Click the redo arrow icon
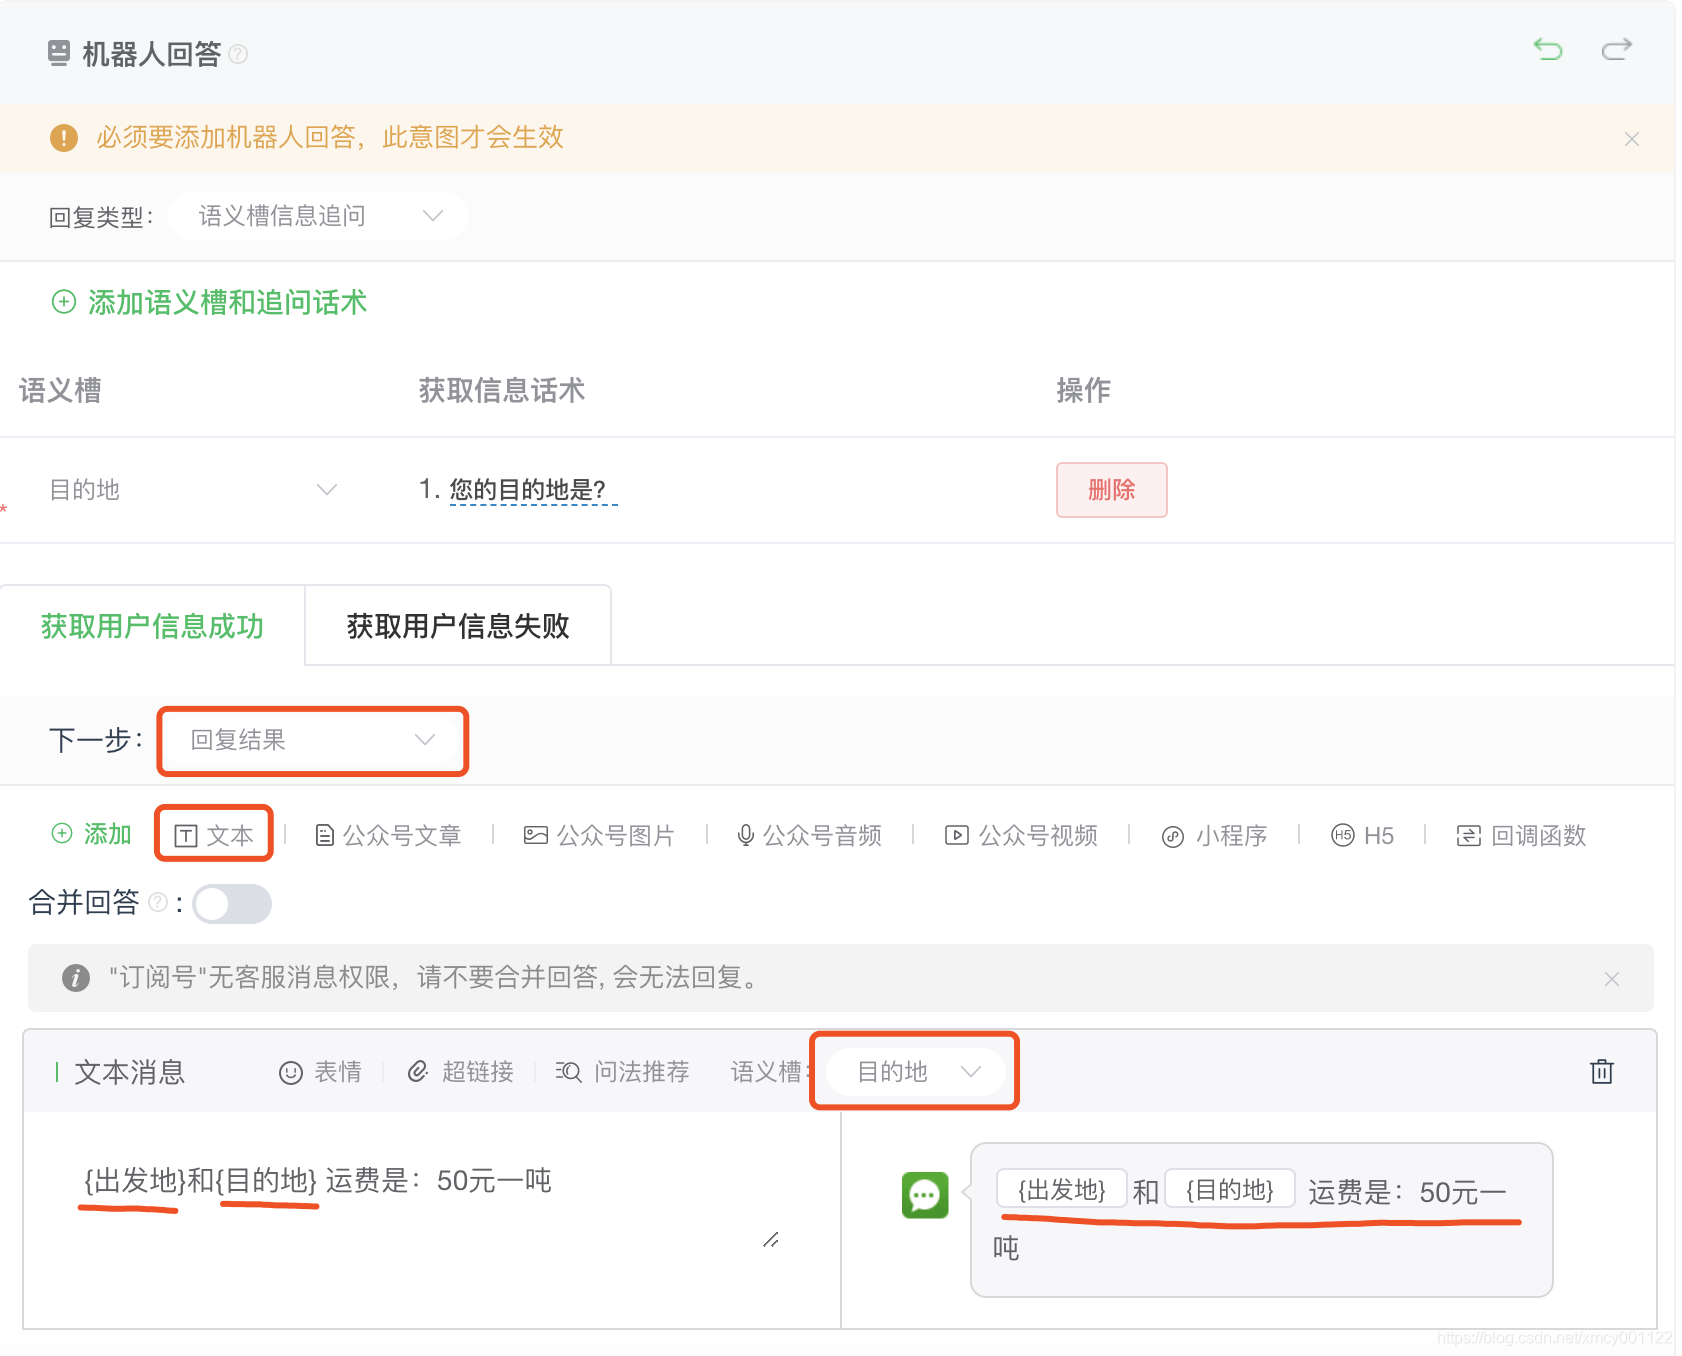Image resolution: width=1682 pixels, height=1356 pixels. click(1617, 49)
